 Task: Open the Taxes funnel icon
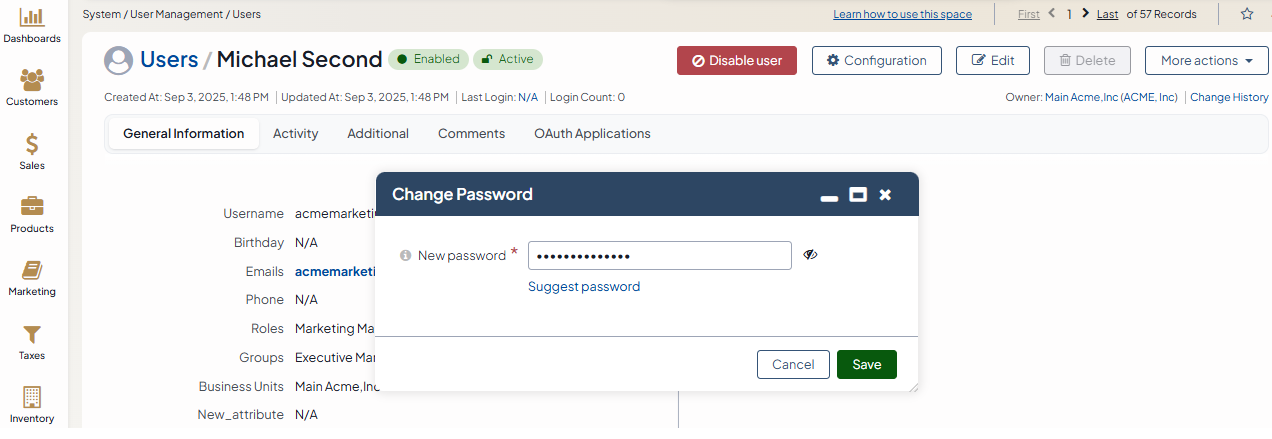[32, 334]
